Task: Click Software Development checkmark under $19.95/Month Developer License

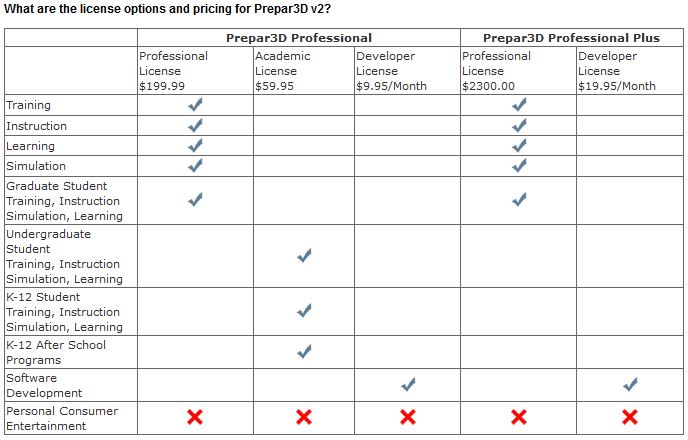Action: click(630, 384)
